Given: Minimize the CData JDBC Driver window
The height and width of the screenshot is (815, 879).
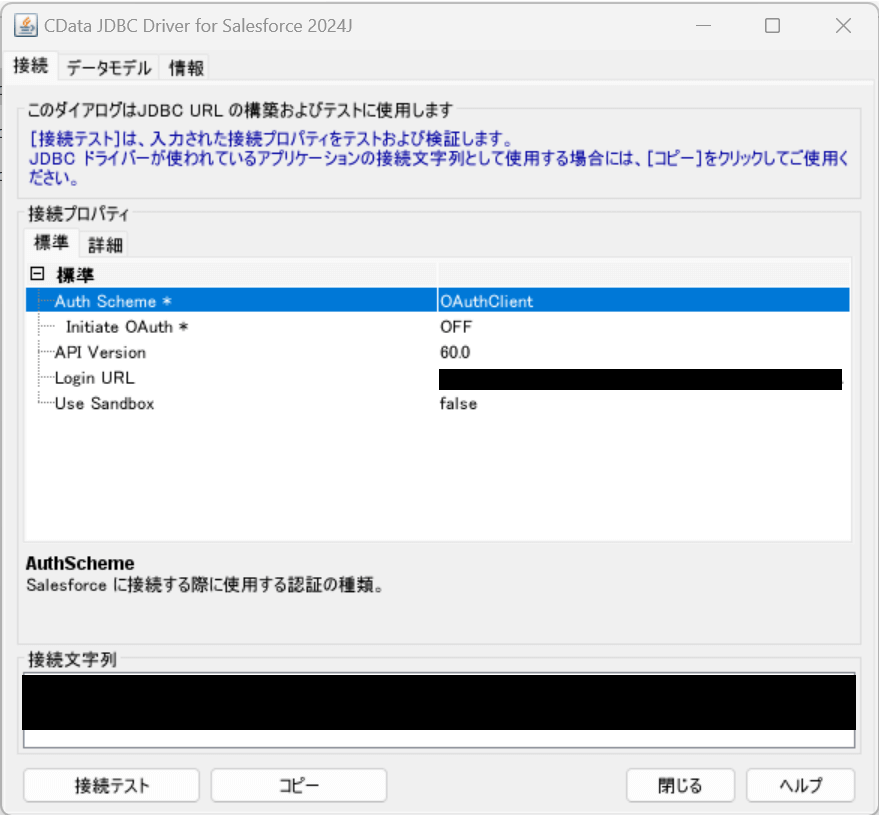Looking at the screenshot, I should coord(703,26).
